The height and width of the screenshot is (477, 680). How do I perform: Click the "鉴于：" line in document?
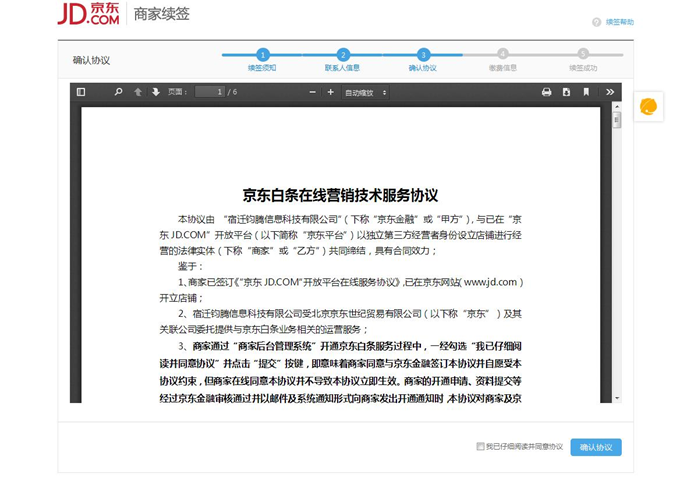(x=190, y=266)
